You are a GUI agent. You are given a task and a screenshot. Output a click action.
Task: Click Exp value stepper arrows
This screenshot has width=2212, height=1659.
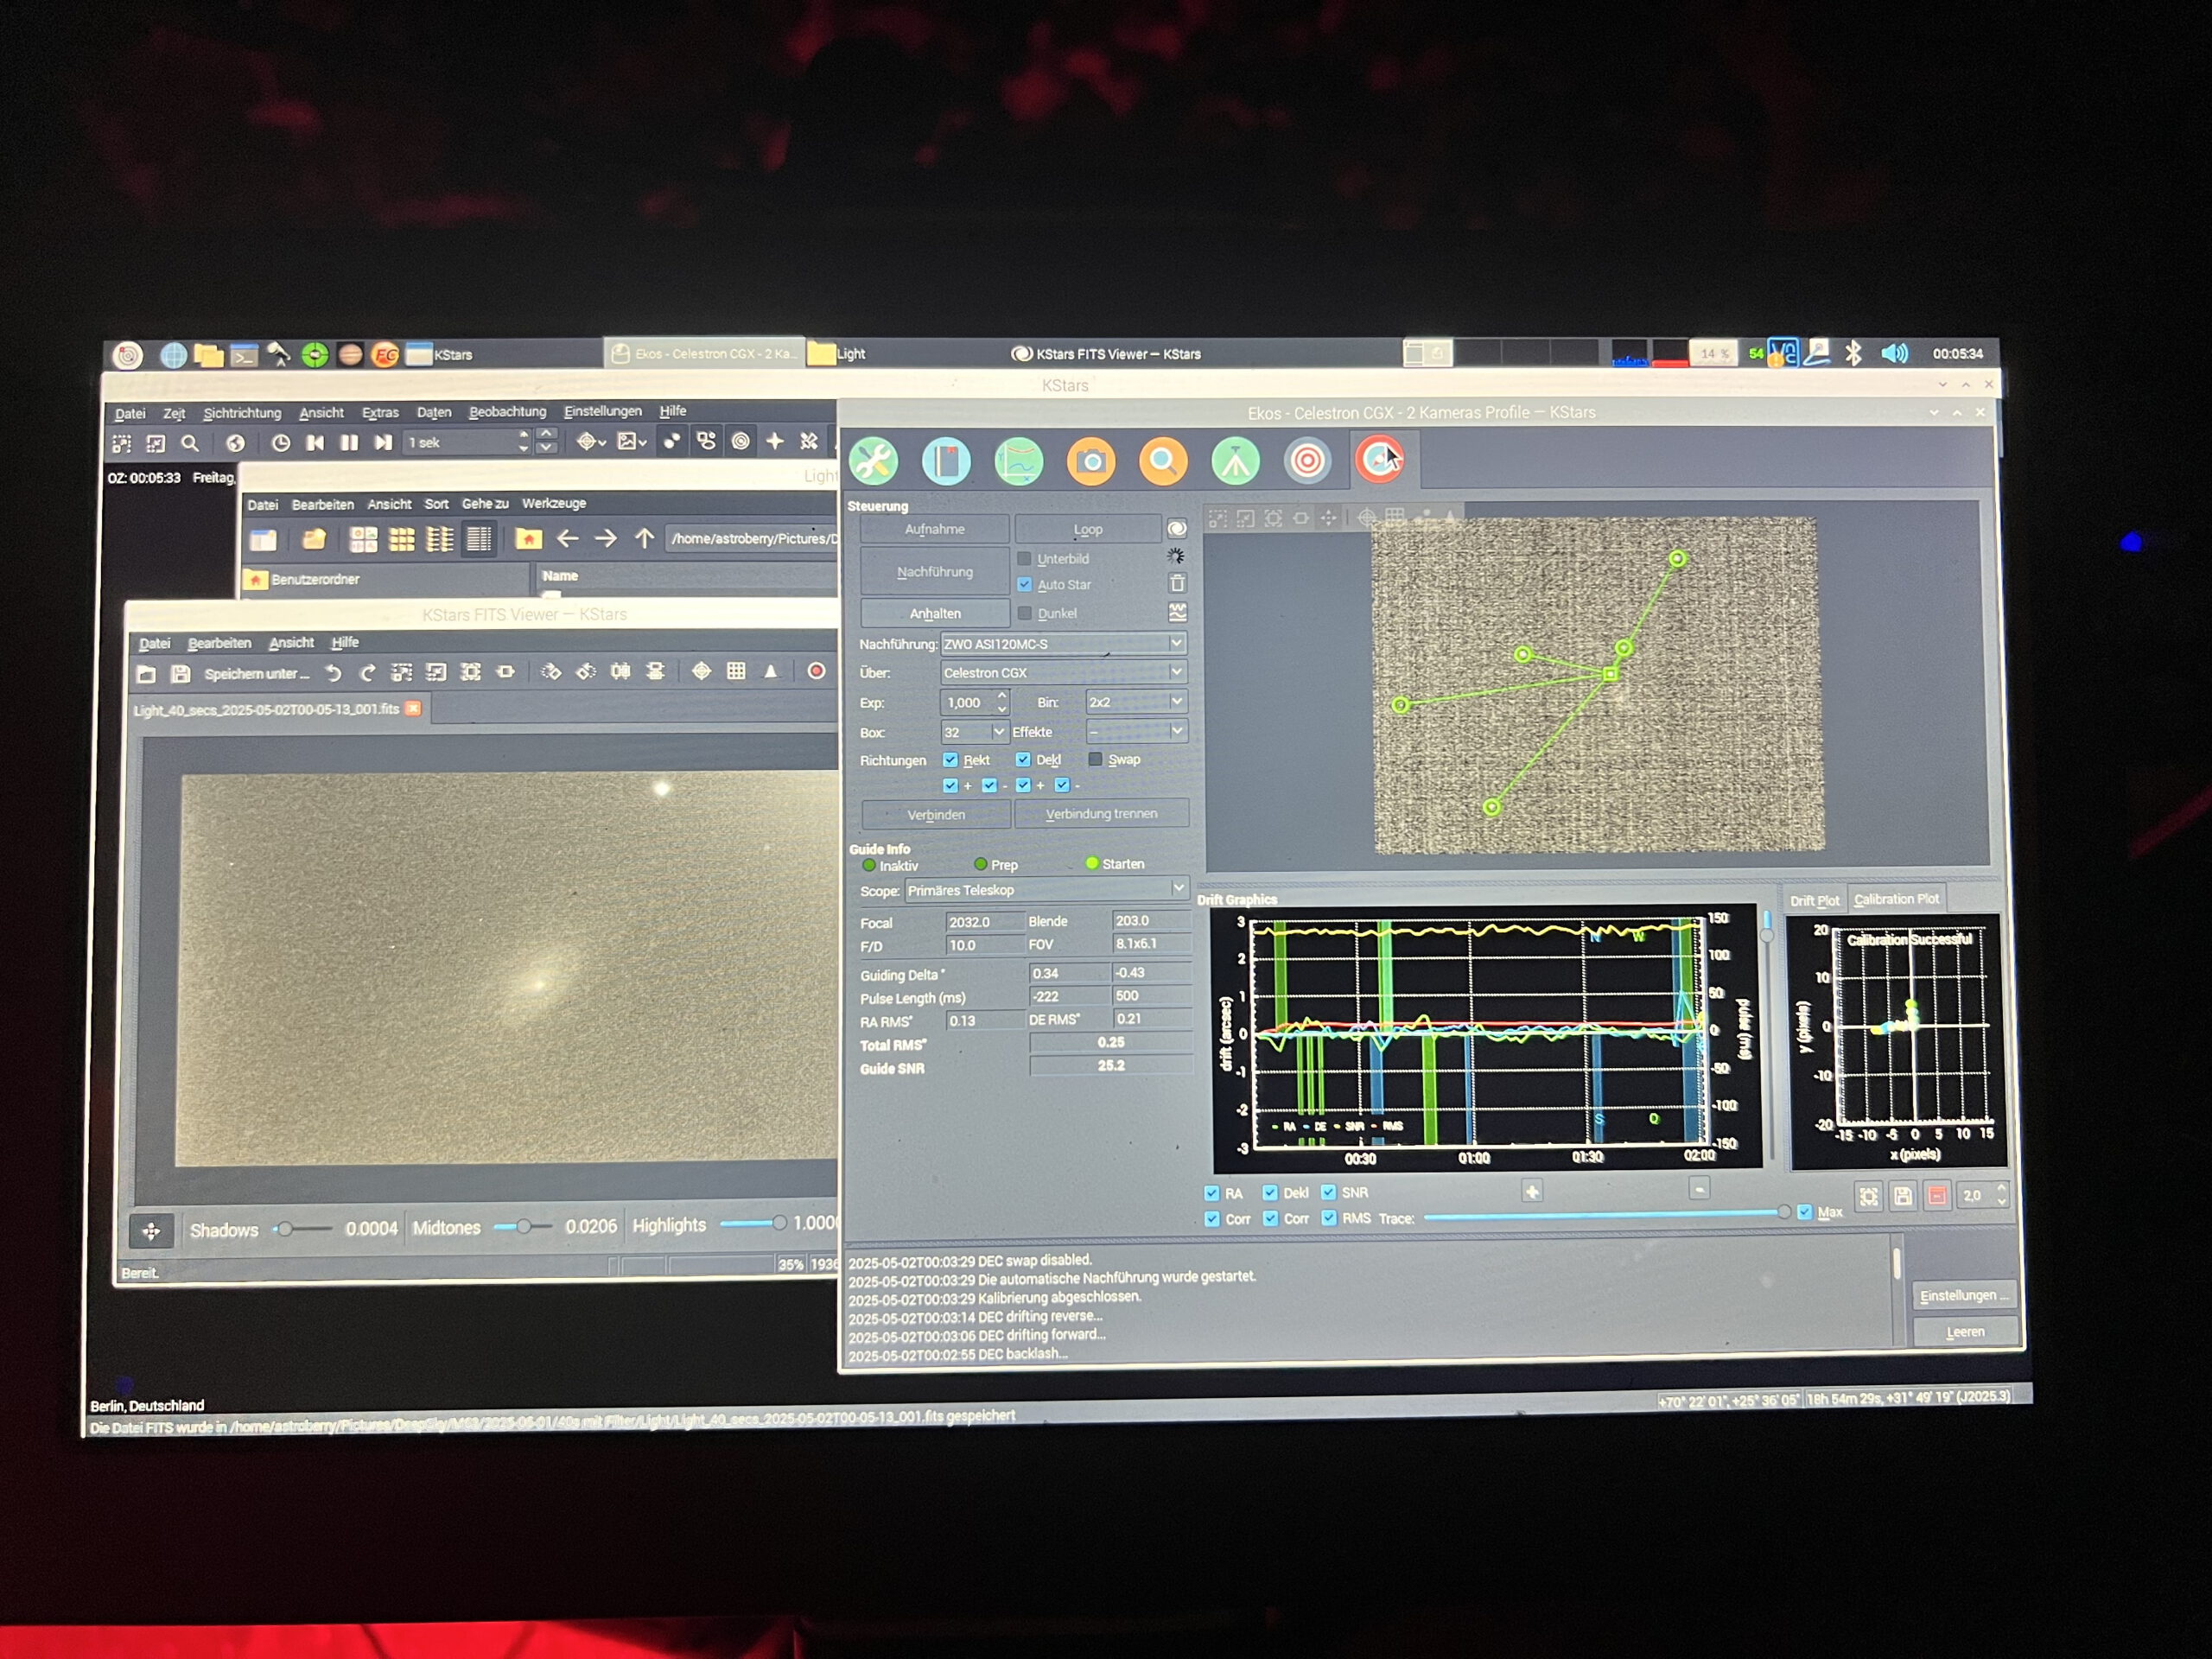[x=1002, y=702]
